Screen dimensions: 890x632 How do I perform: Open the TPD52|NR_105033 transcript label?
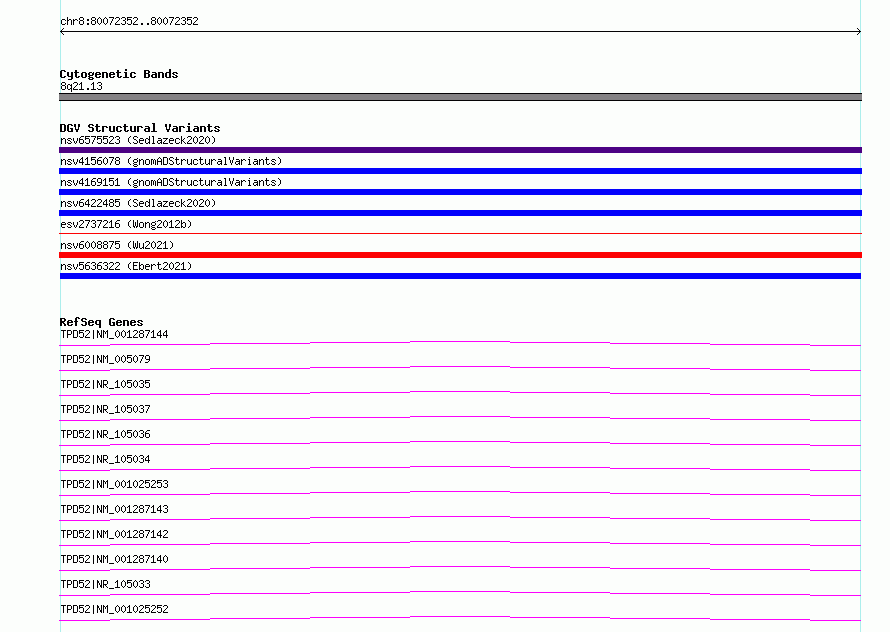[105, 584]
